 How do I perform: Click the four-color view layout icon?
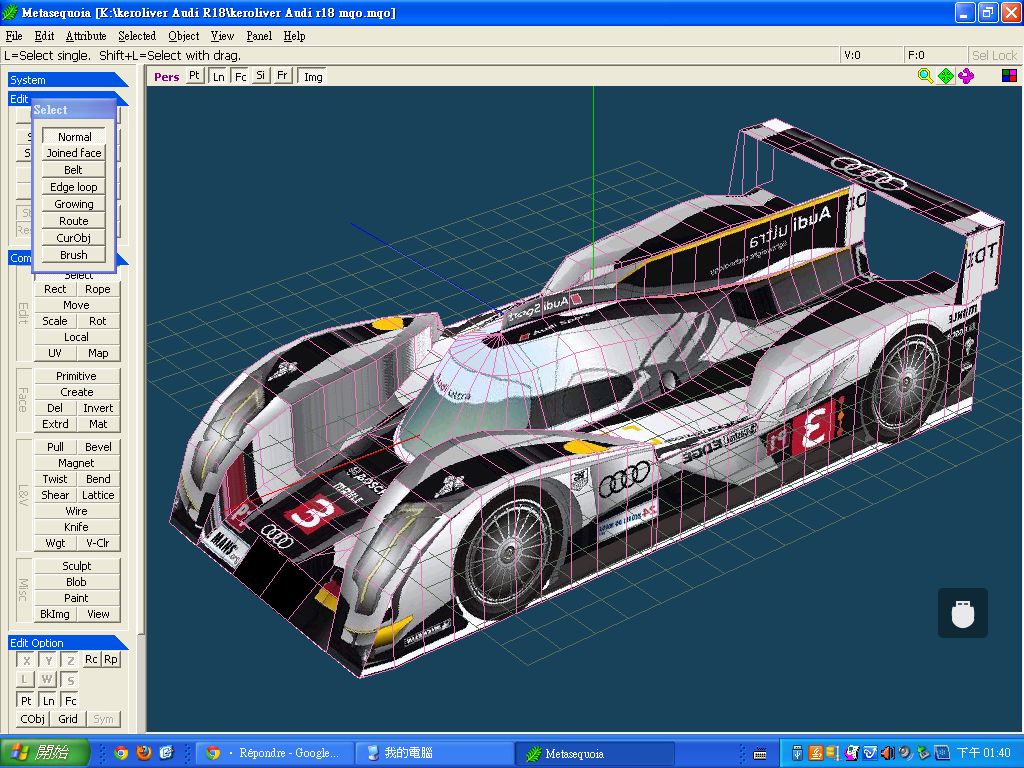pyautogui.click(x=1009, y=76)
